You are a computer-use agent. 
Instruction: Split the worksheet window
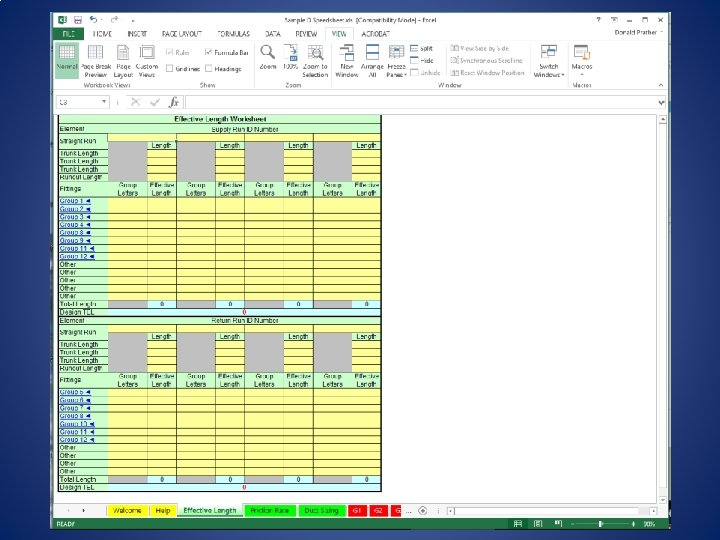pos(422,48)
